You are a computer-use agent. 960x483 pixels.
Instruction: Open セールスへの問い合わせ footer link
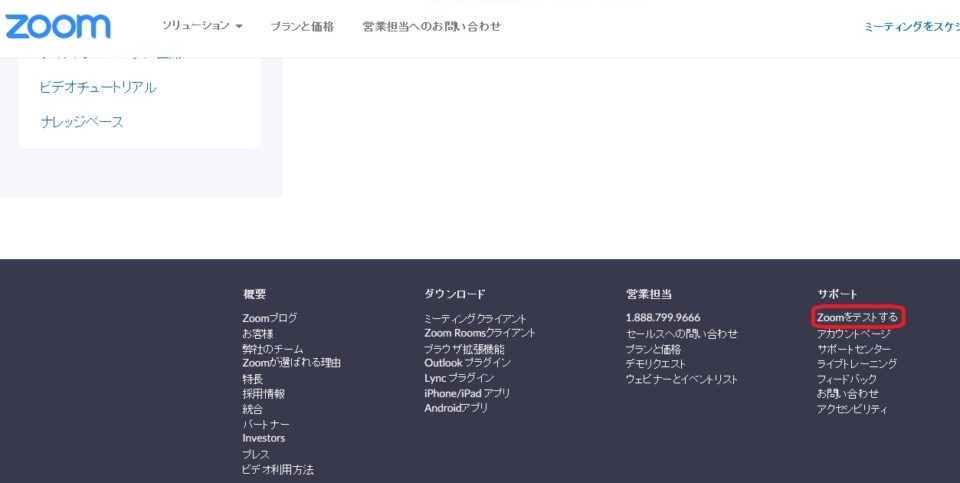coord(682,334)
